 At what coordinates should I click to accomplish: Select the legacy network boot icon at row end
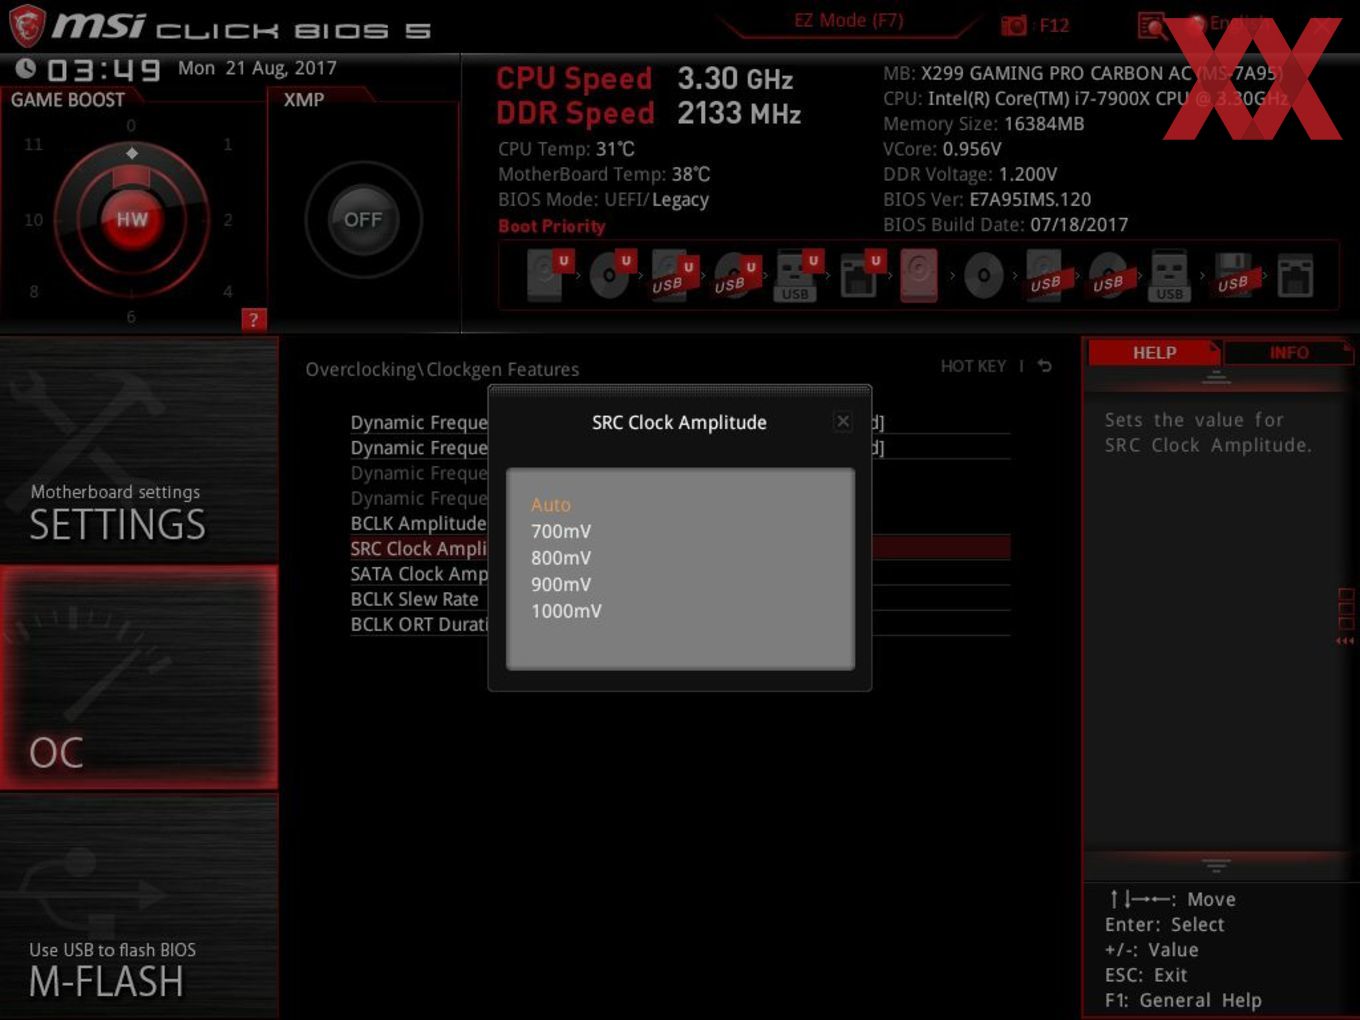pyautogui.click(x=1295, y=276)
